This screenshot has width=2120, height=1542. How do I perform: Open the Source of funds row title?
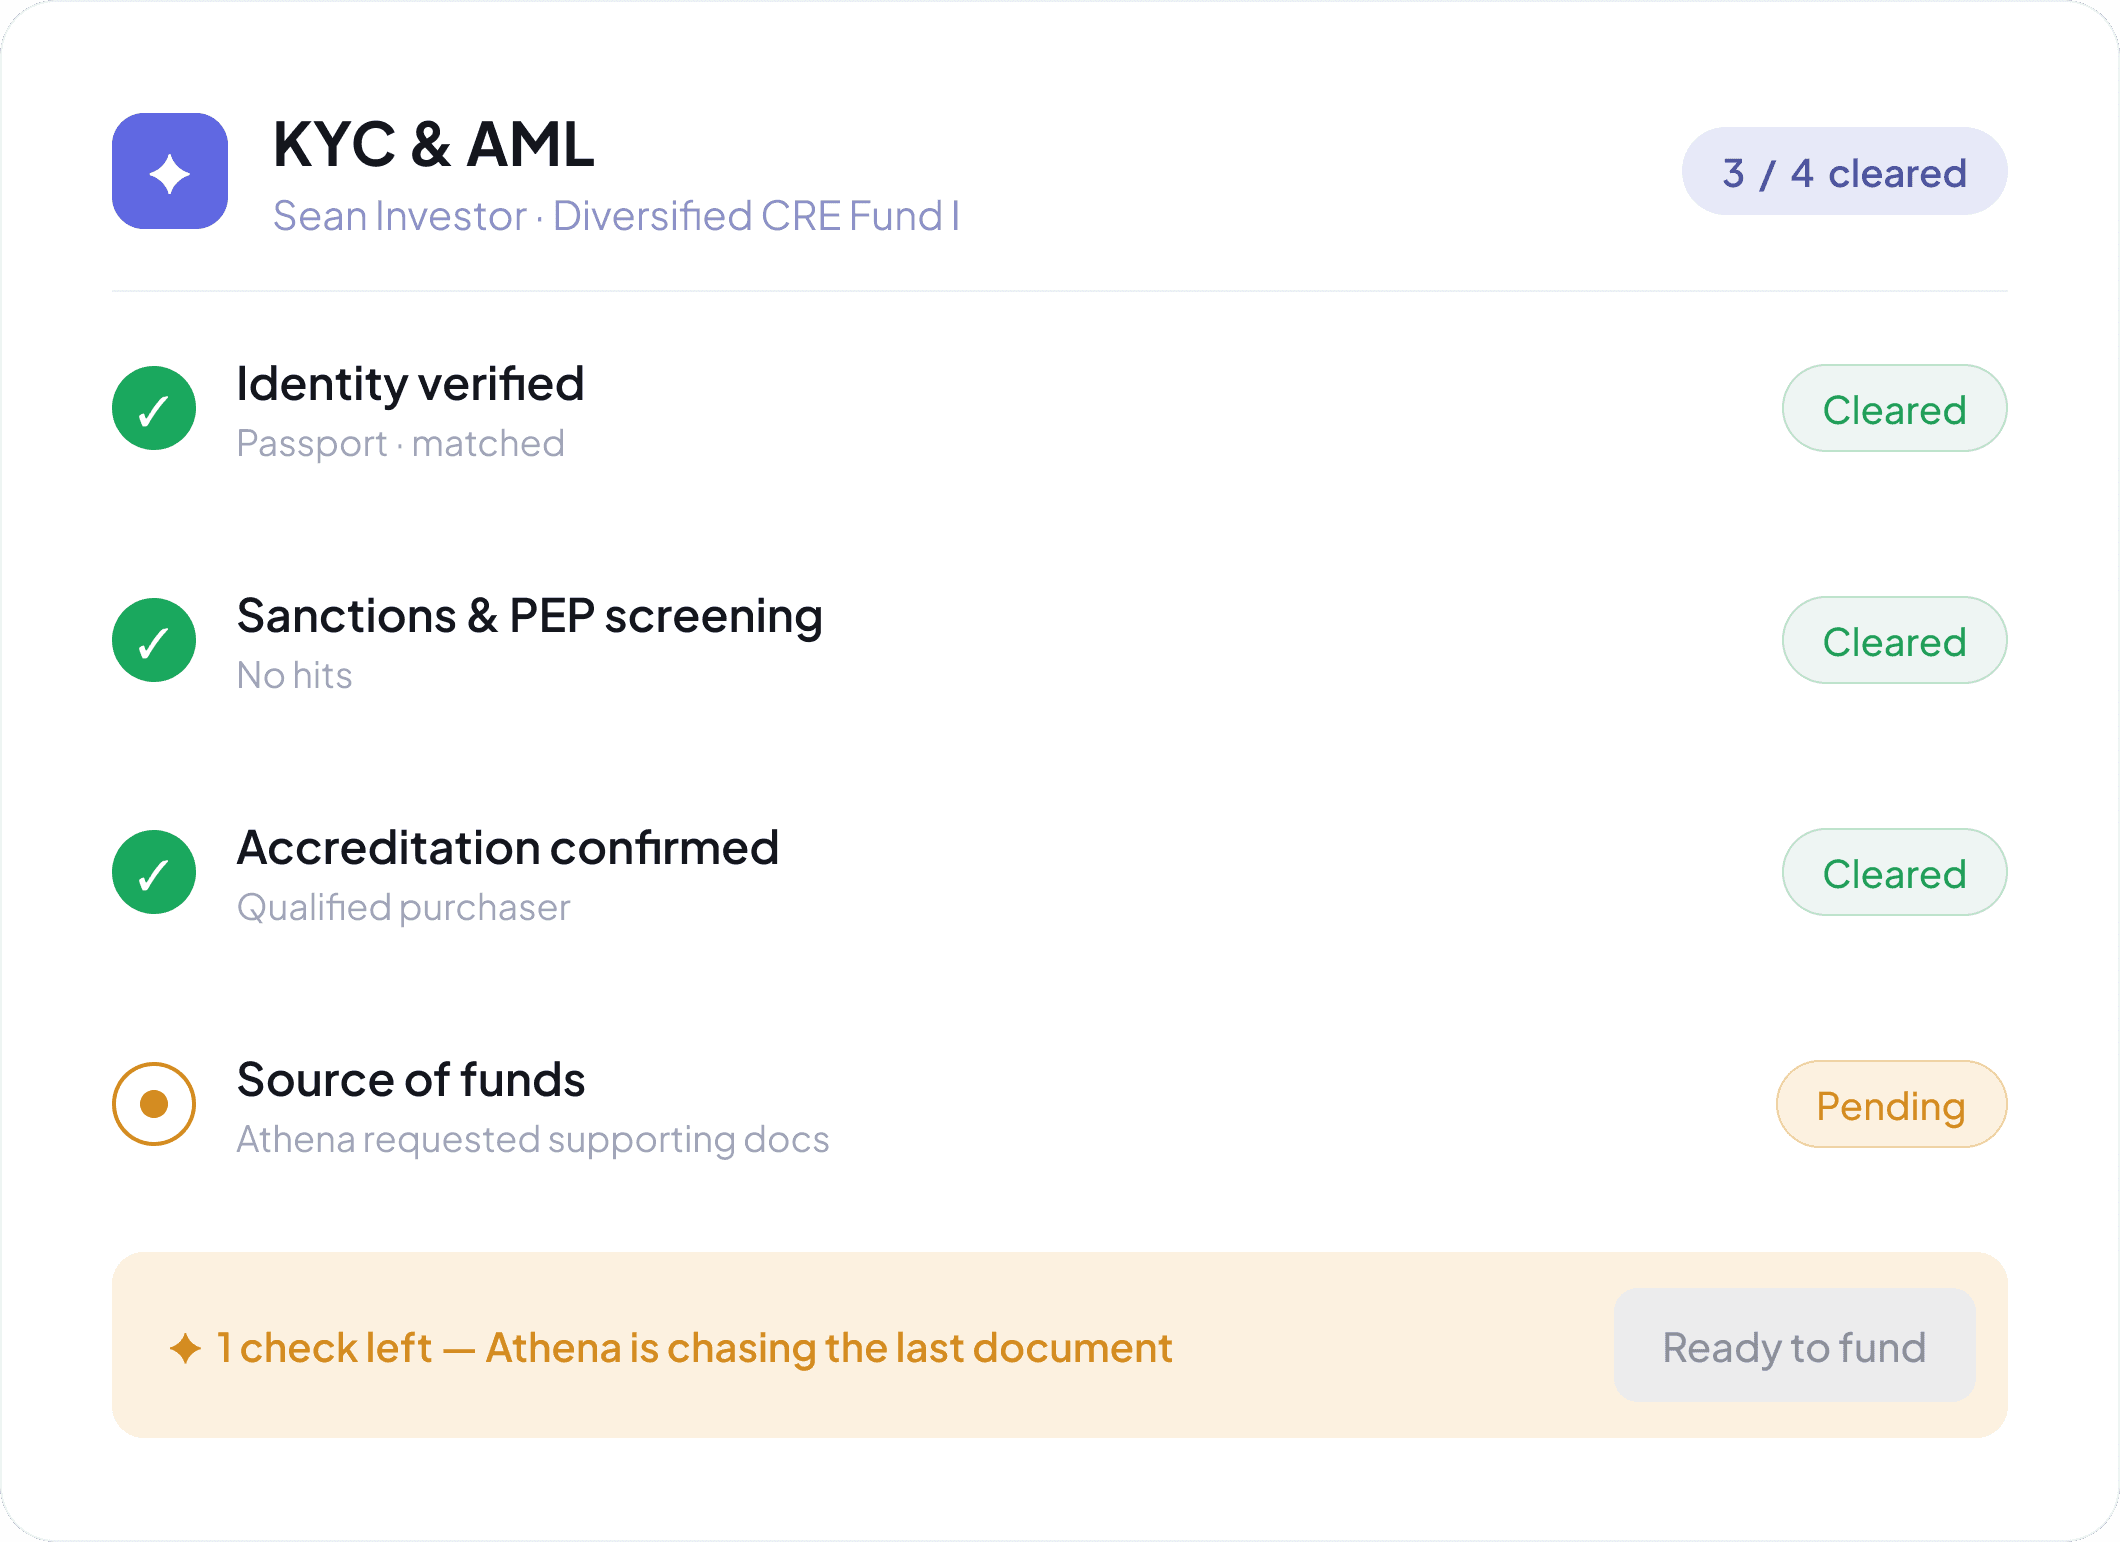pos(410,1080)
